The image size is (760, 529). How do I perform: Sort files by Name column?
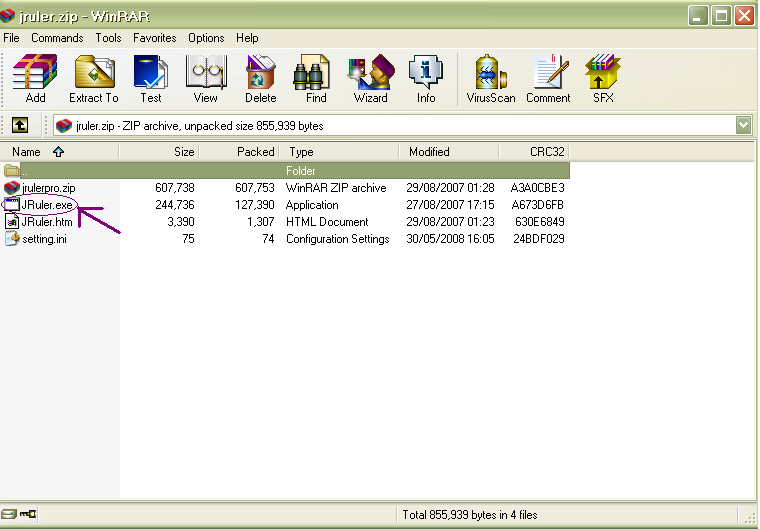[60, 152]
